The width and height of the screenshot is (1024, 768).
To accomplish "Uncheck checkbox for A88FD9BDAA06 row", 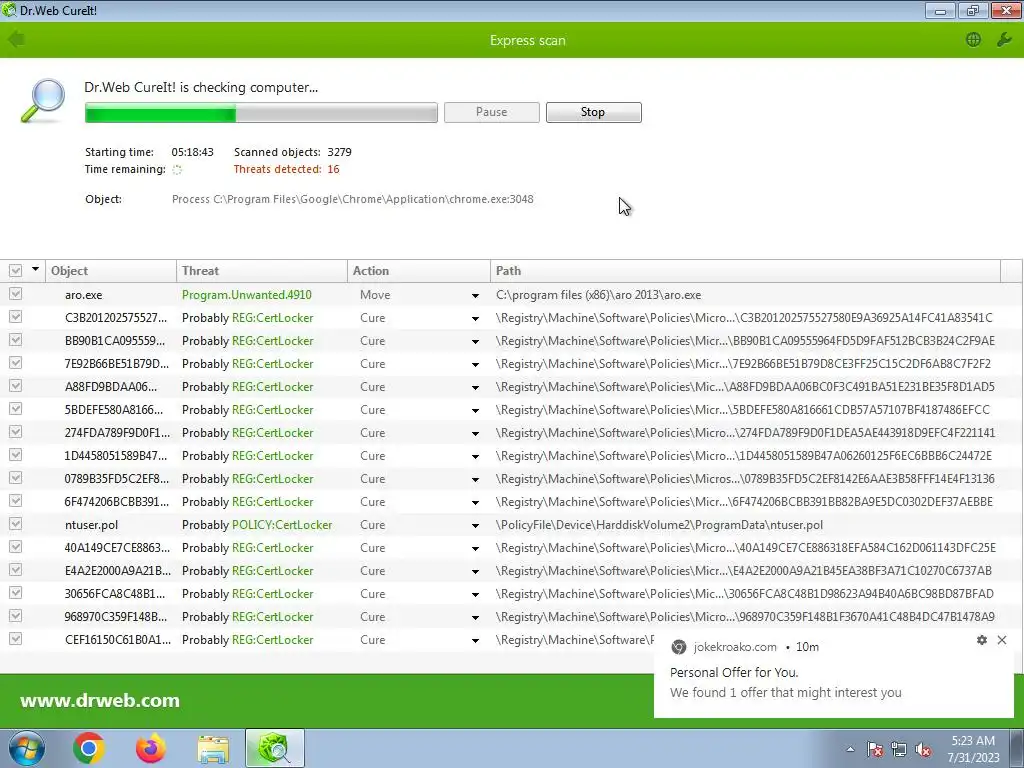I will click(16, 386).
